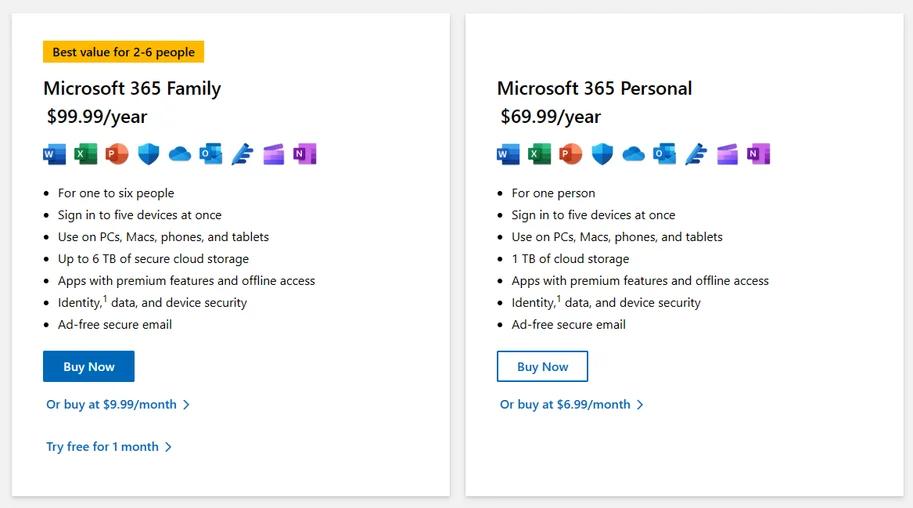Click the Outlook icon in the Personal plan
This screenshot has height=508, width=913.
tap(664, 154)
